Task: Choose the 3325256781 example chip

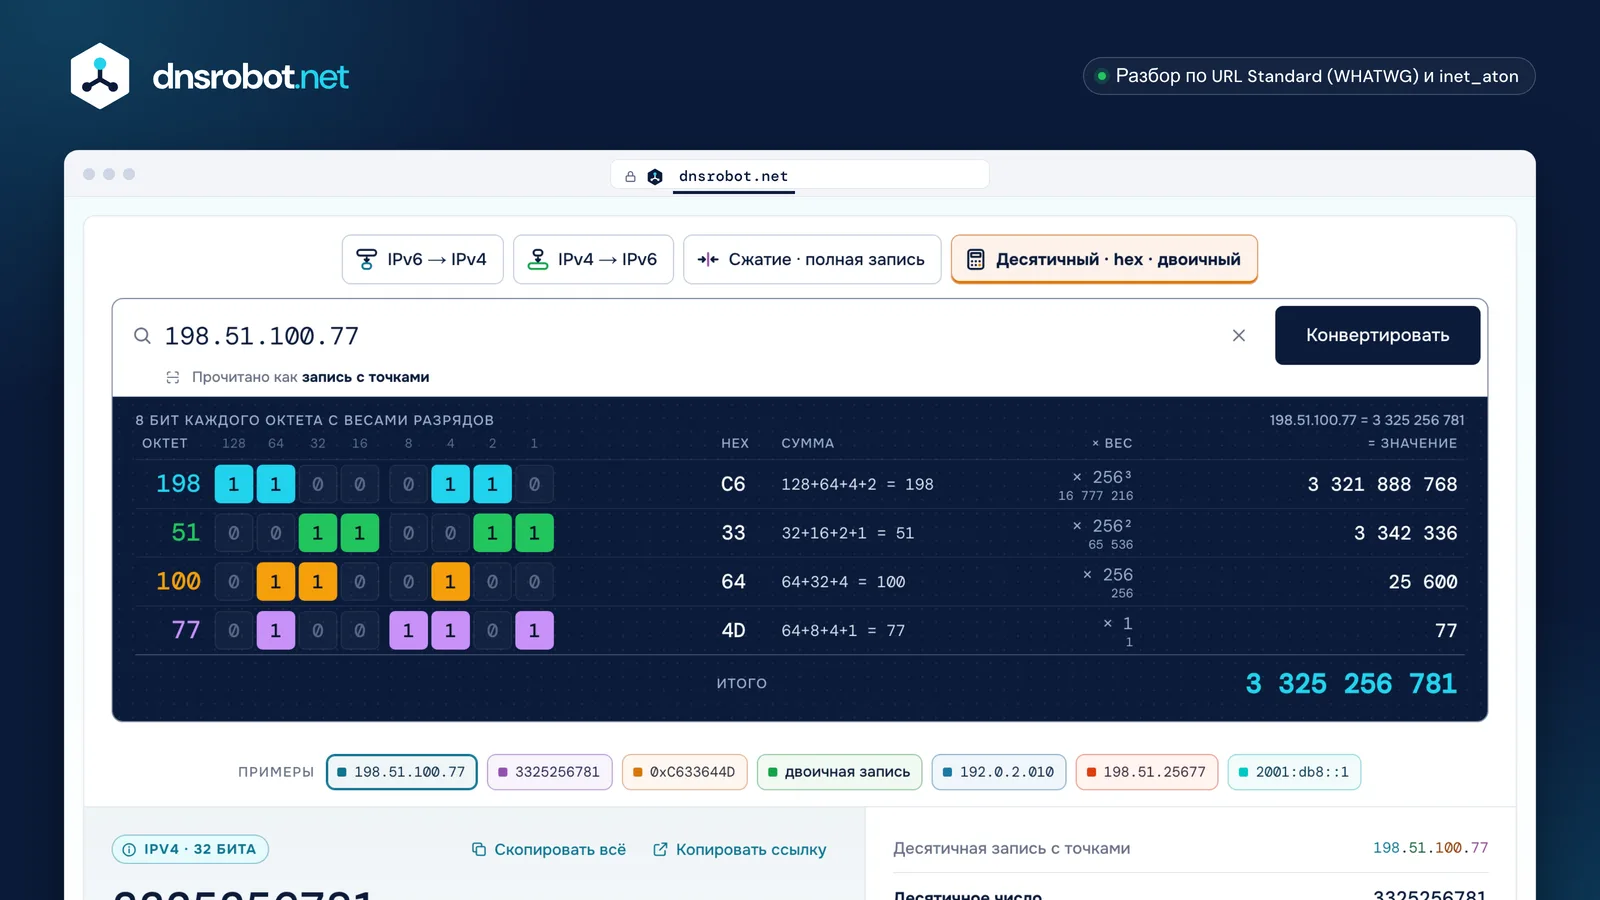Action: (550, 772)
